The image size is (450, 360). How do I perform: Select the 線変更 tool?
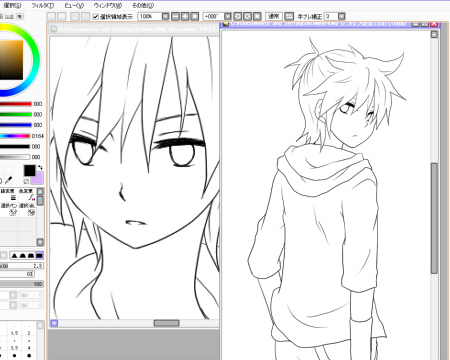coord(8,194)
